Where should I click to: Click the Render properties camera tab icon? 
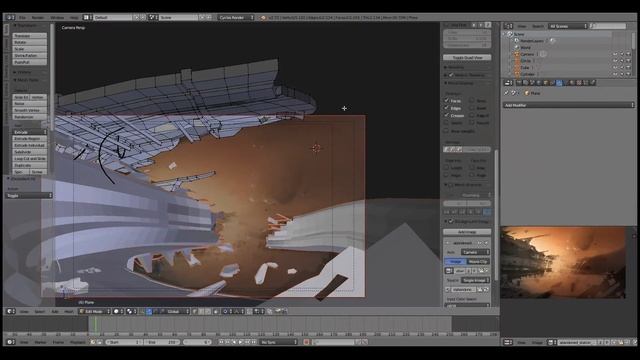coord(519,83)
